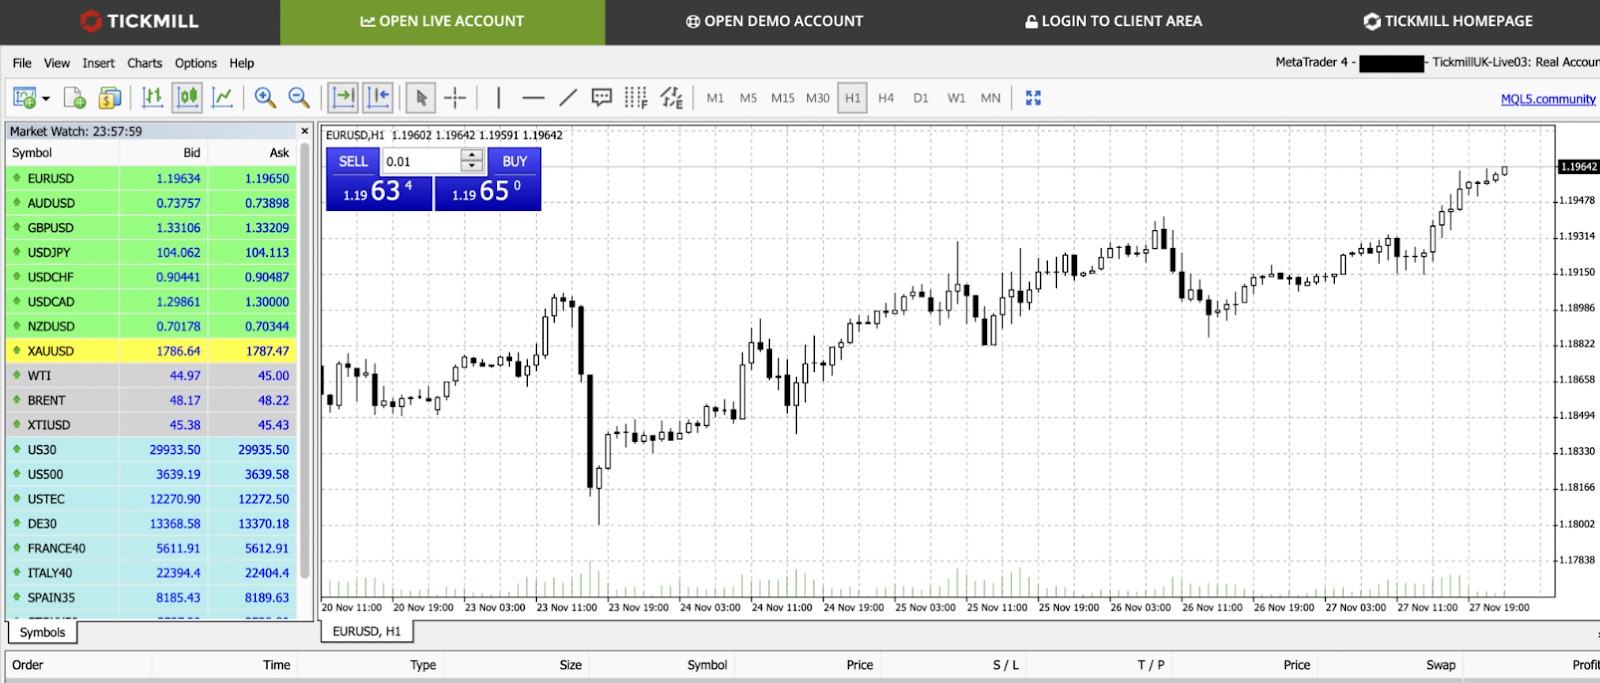The height and width of the screenshot is (683, 1600).
Task: Open the View menu
Action: pos(57,63)
